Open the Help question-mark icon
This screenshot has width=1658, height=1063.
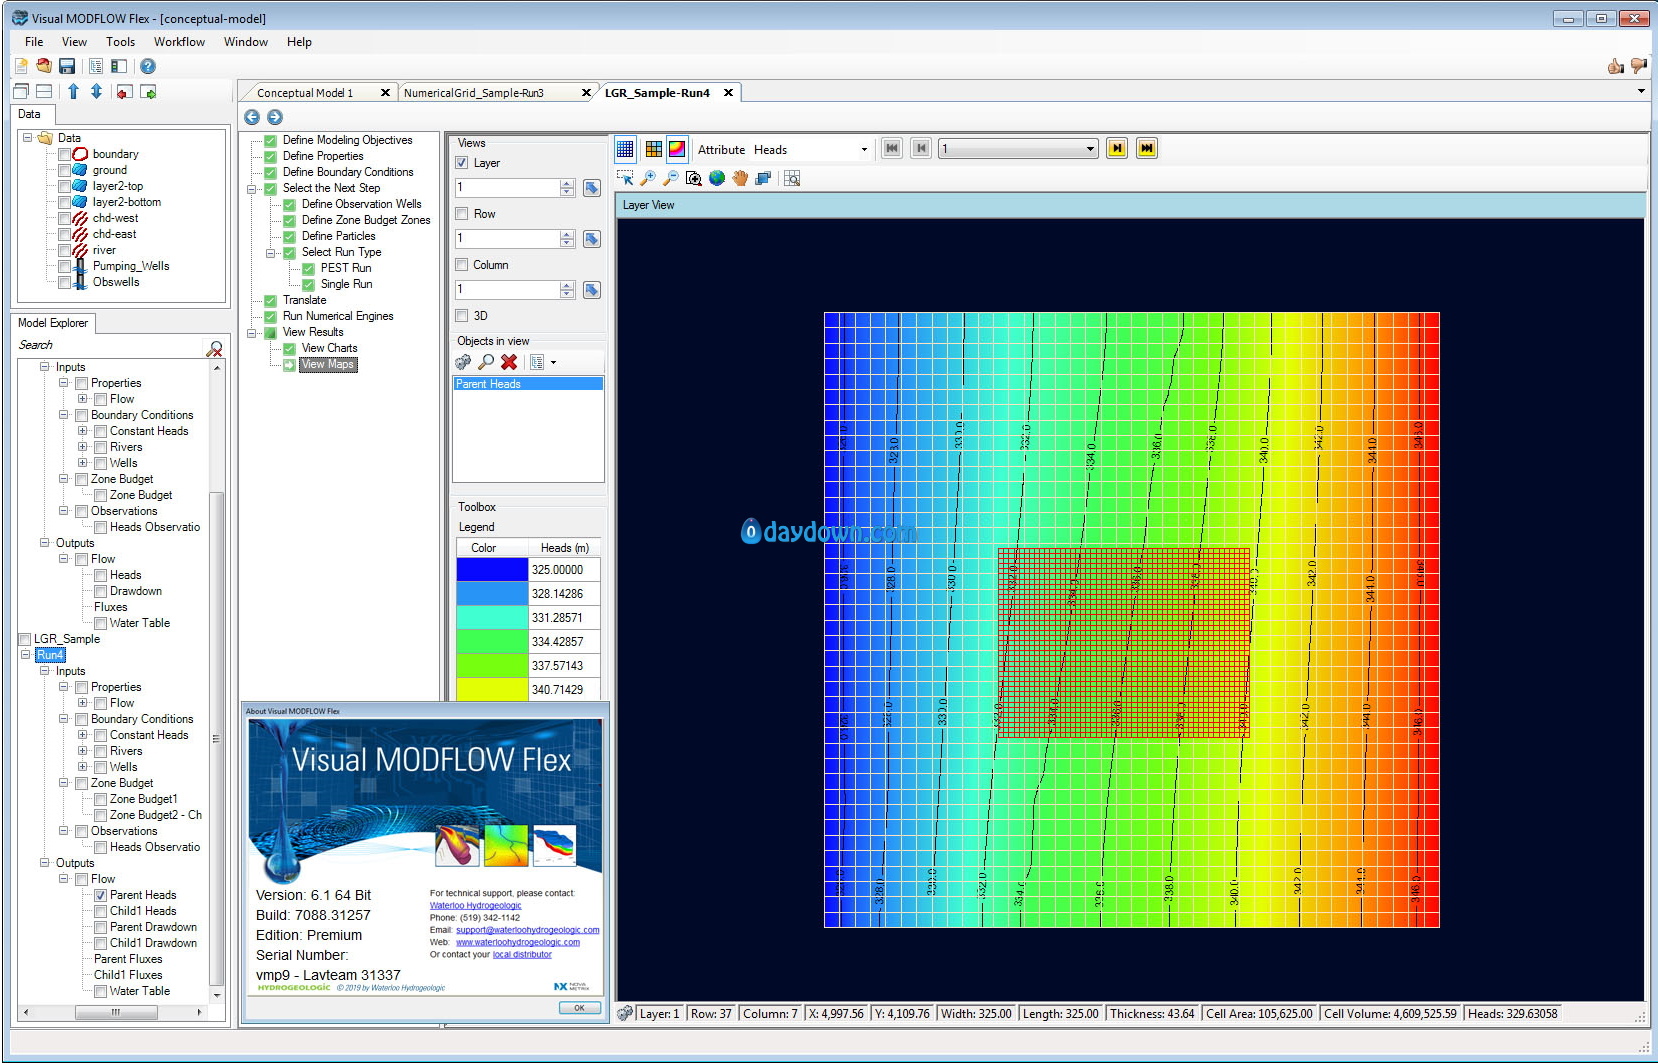(148, 66)
